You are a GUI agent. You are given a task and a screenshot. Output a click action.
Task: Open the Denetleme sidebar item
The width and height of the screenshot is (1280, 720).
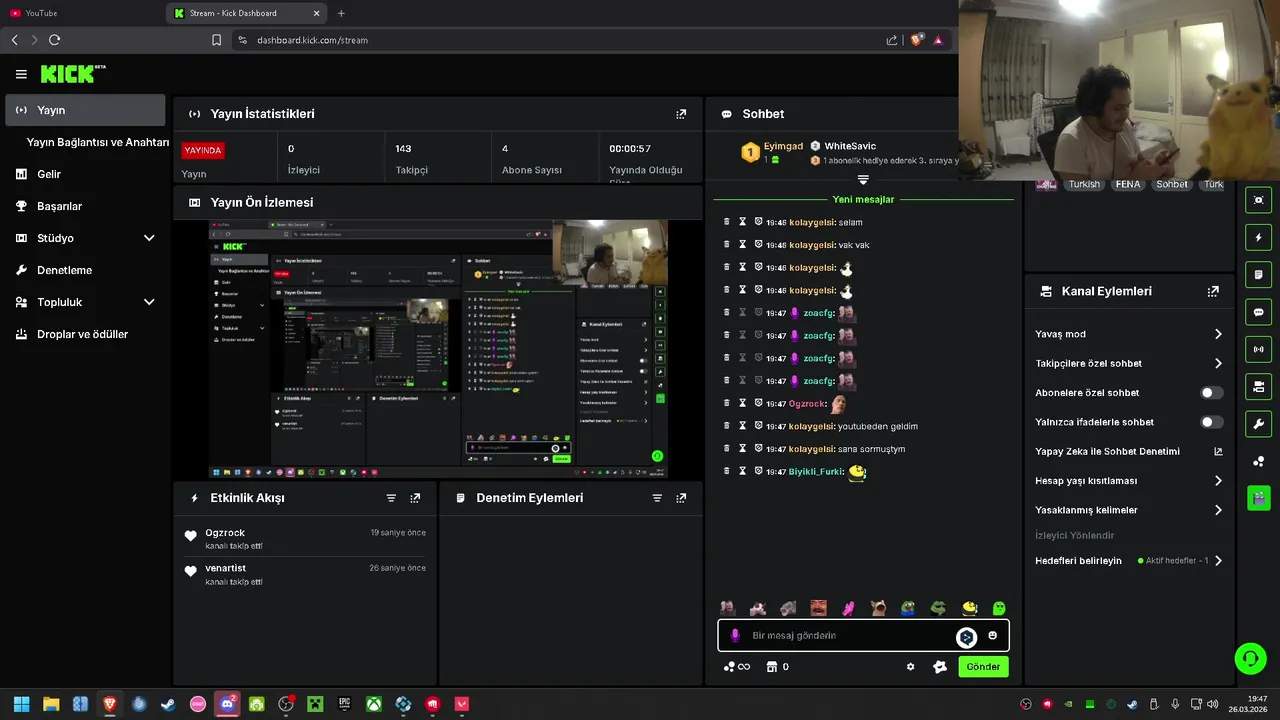pos(85,270)
